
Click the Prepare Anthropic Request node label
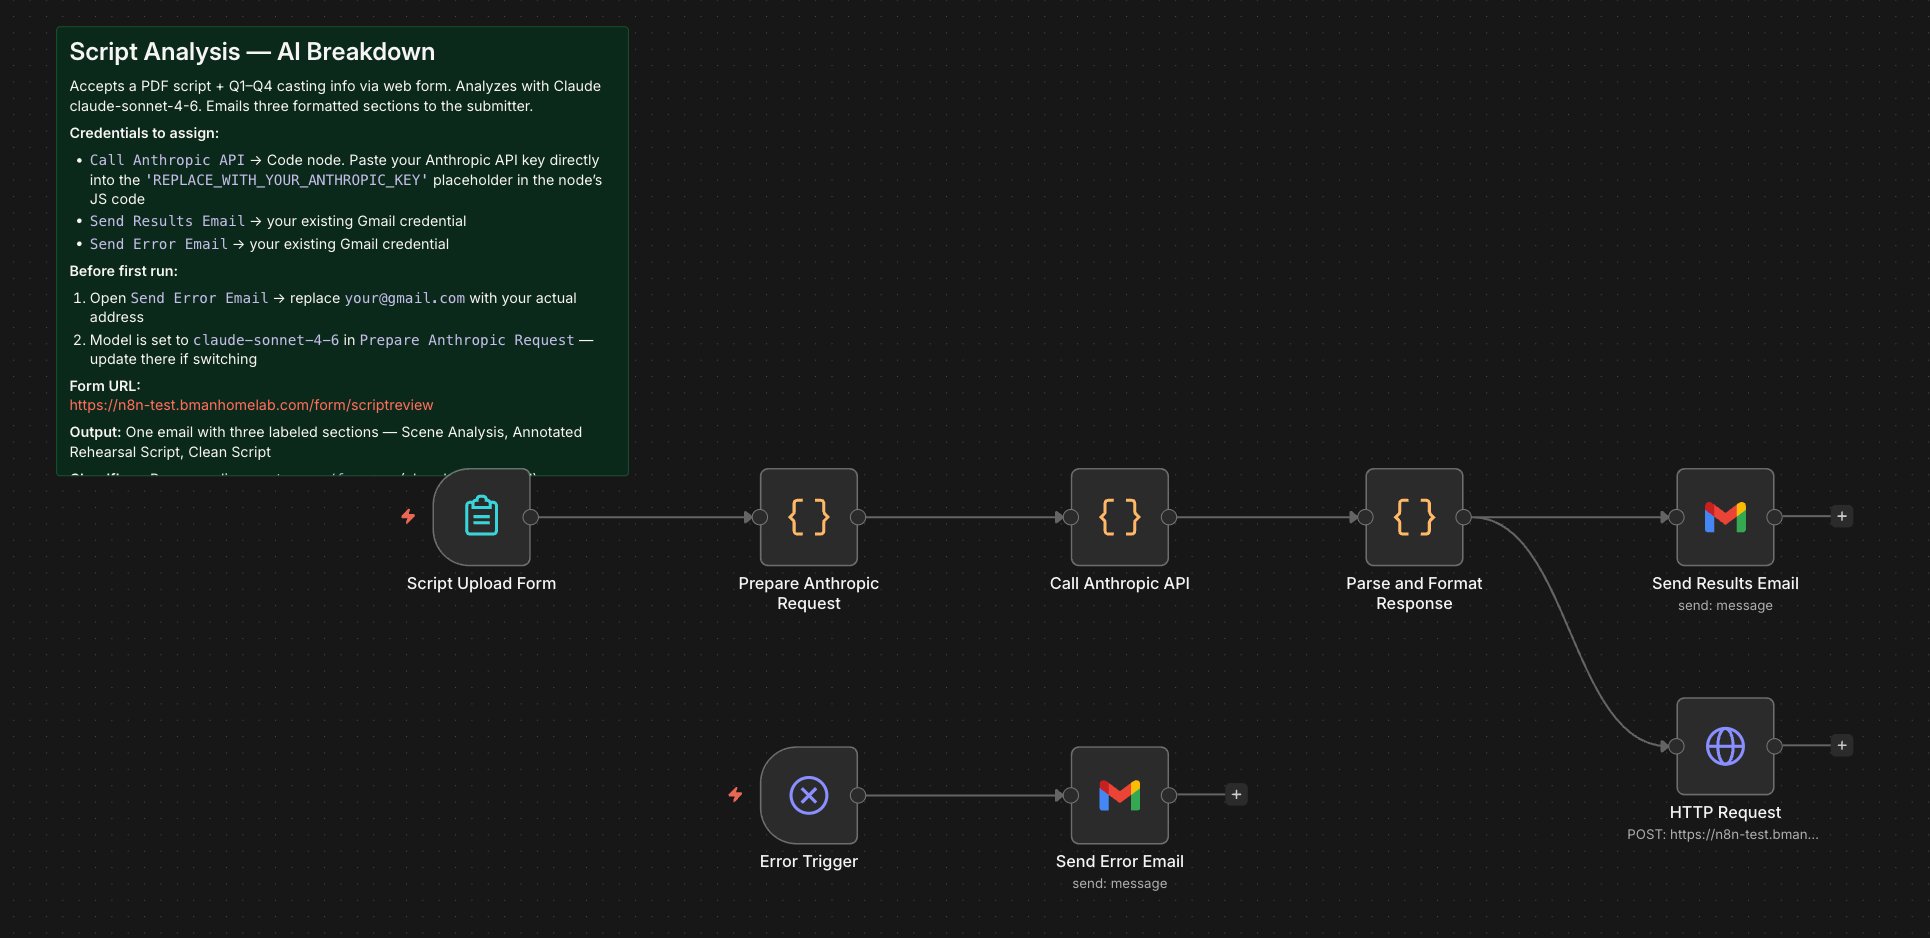click(809, 593)
